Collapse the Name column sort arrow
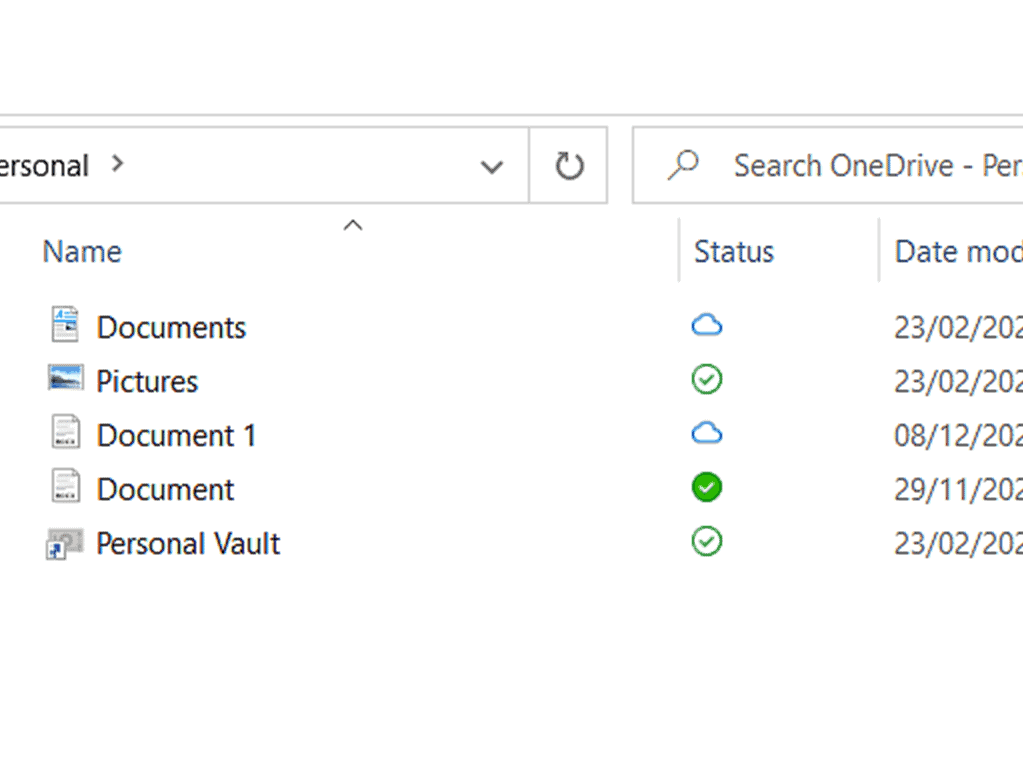 click(352, 225)
